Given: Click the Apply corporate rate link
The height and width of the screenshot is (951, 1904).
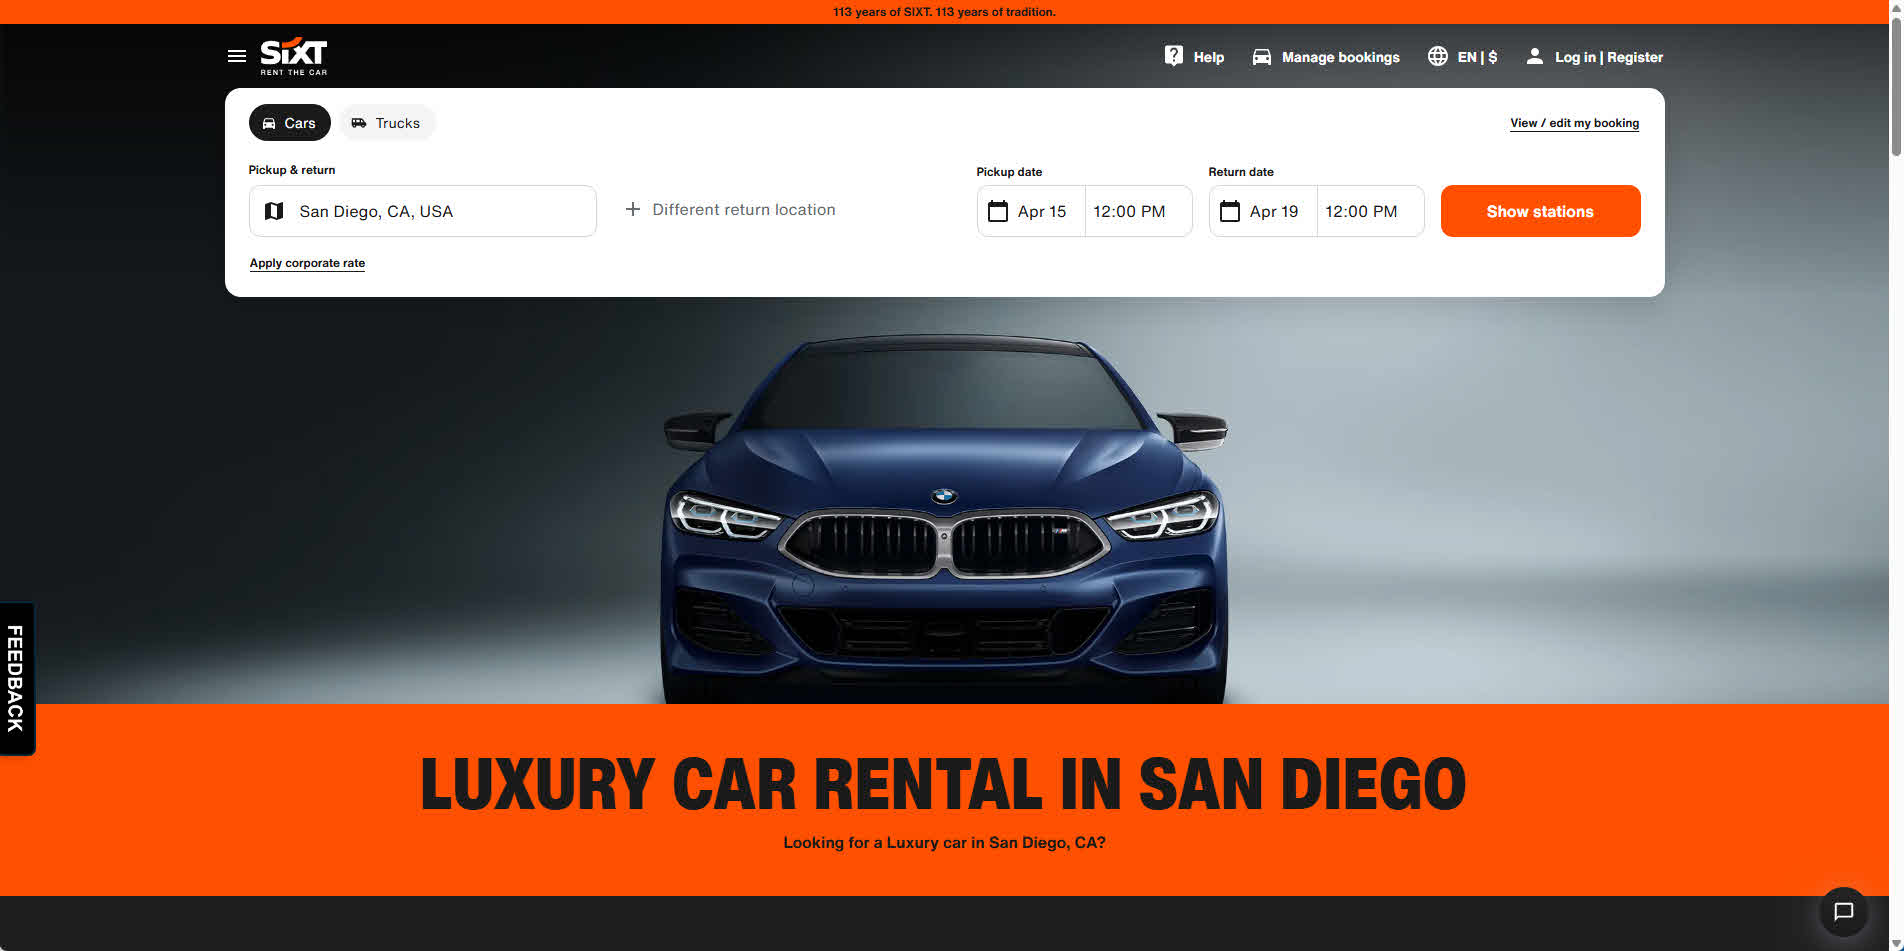Looking at the screenshot, I should [x=307, y=263].
